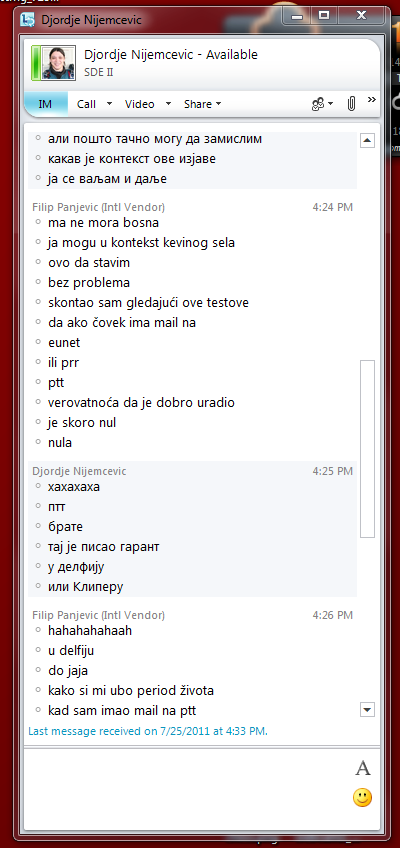400x848 pixels.
Task: Expand the Call dropdown arrow
Action: tap(109, 104)
